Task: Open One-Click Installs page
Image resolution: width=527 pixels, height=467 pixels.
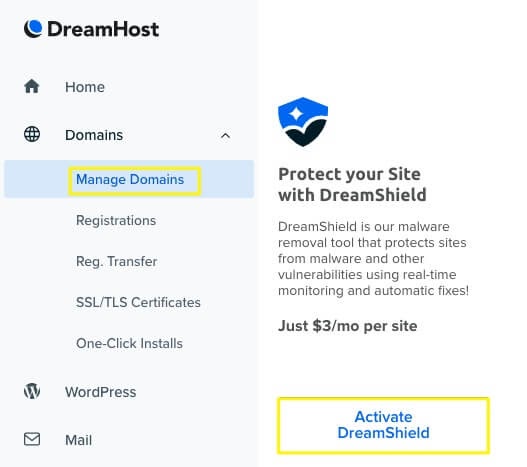Action: [129, 343]
